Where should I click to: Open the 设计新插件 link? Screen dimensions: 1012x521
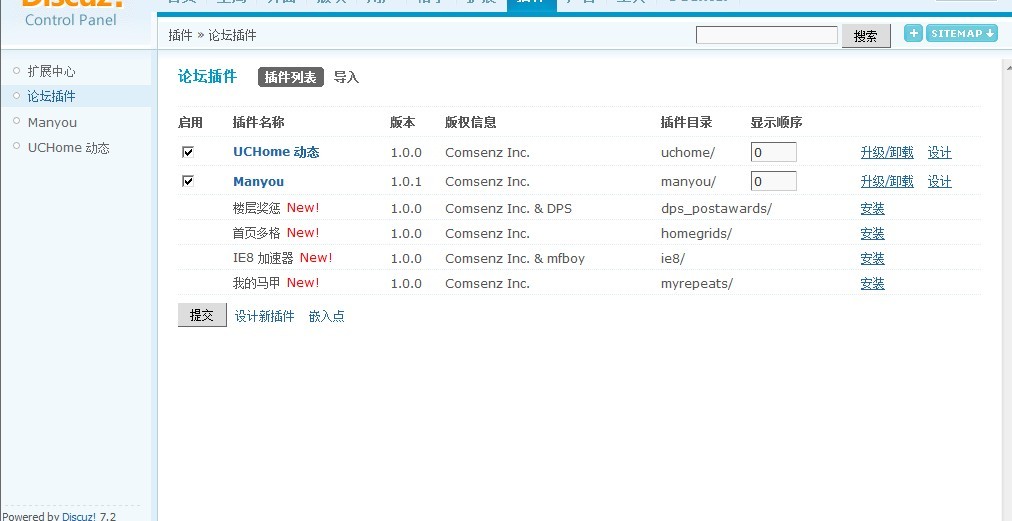[x=265, y=316]
